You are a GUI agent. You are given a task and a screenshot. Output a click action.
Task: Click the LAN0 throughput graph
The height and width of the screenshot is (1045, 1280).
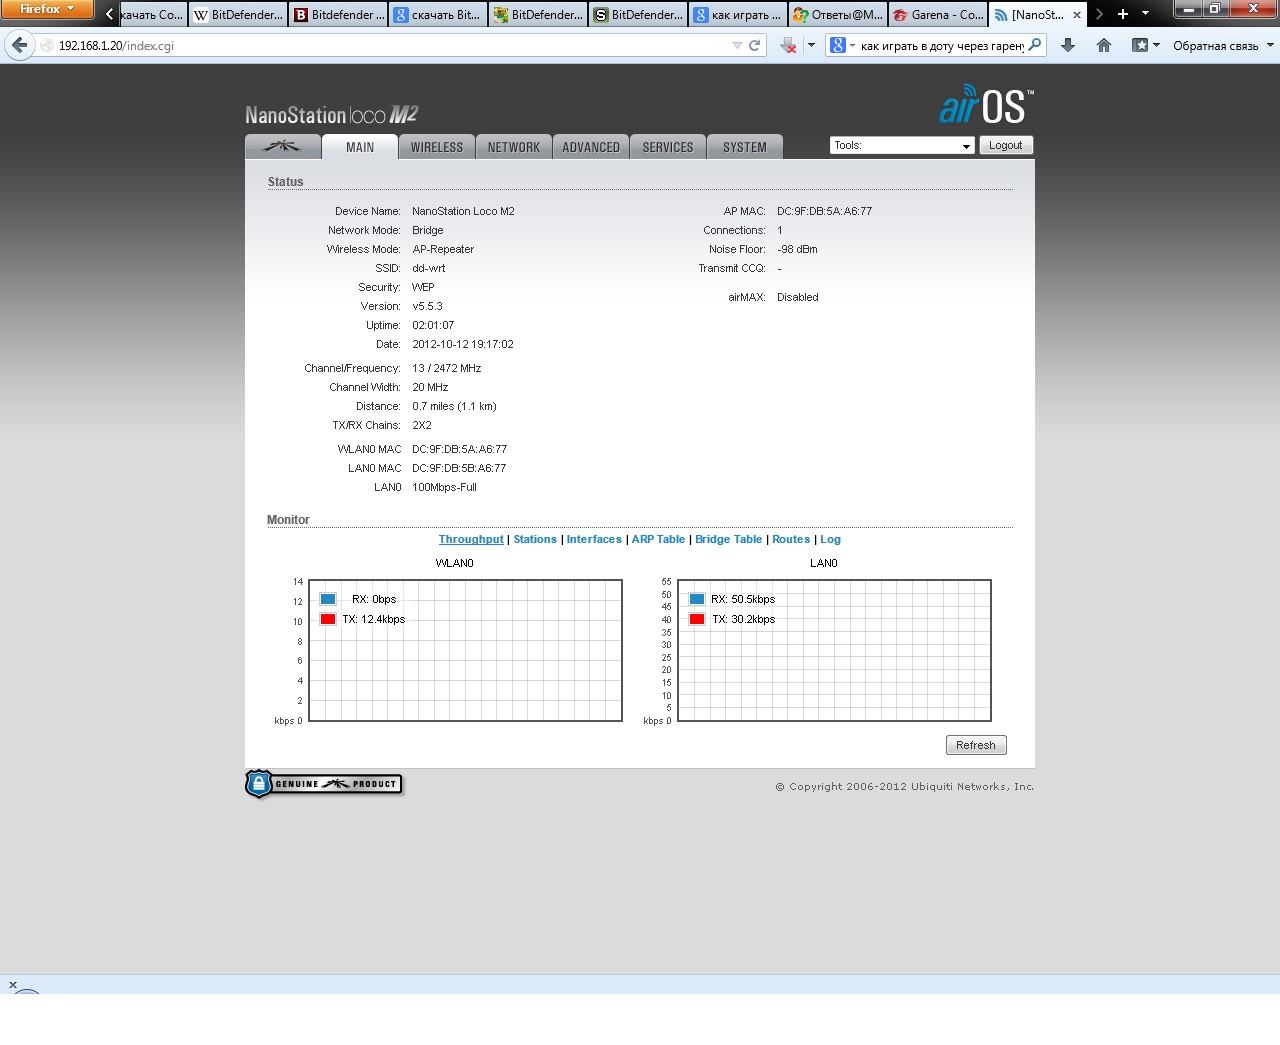point(835,650)
